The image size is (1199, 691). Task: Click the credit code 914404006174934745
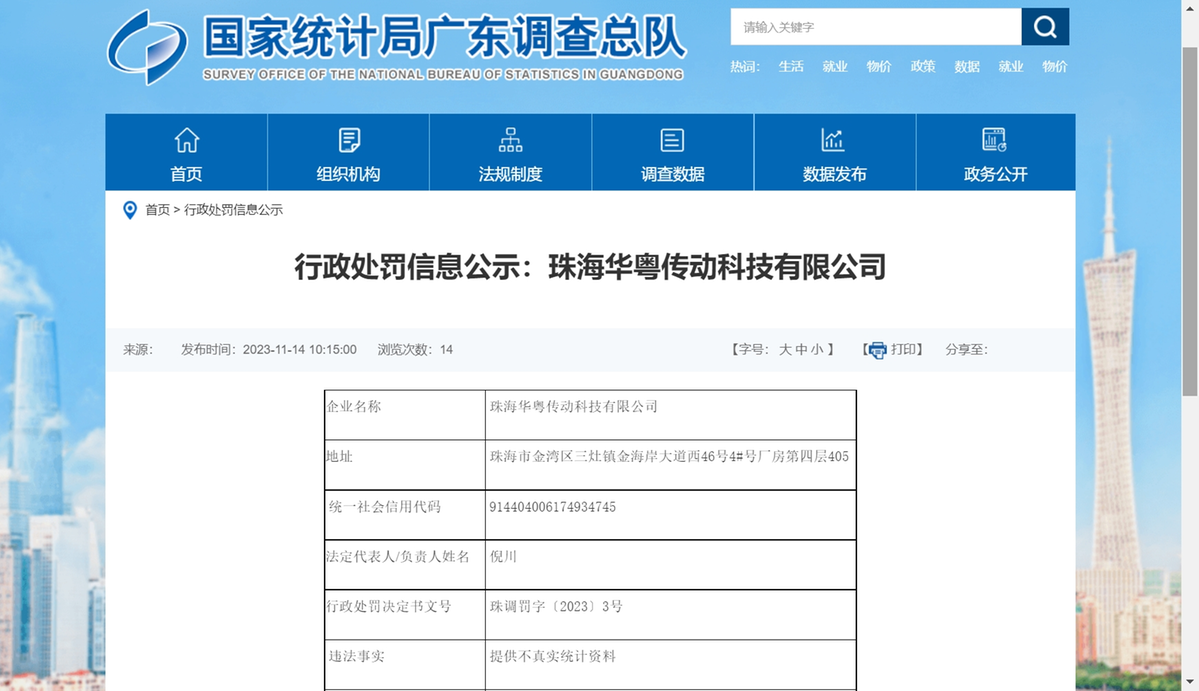tap(552, 507)
